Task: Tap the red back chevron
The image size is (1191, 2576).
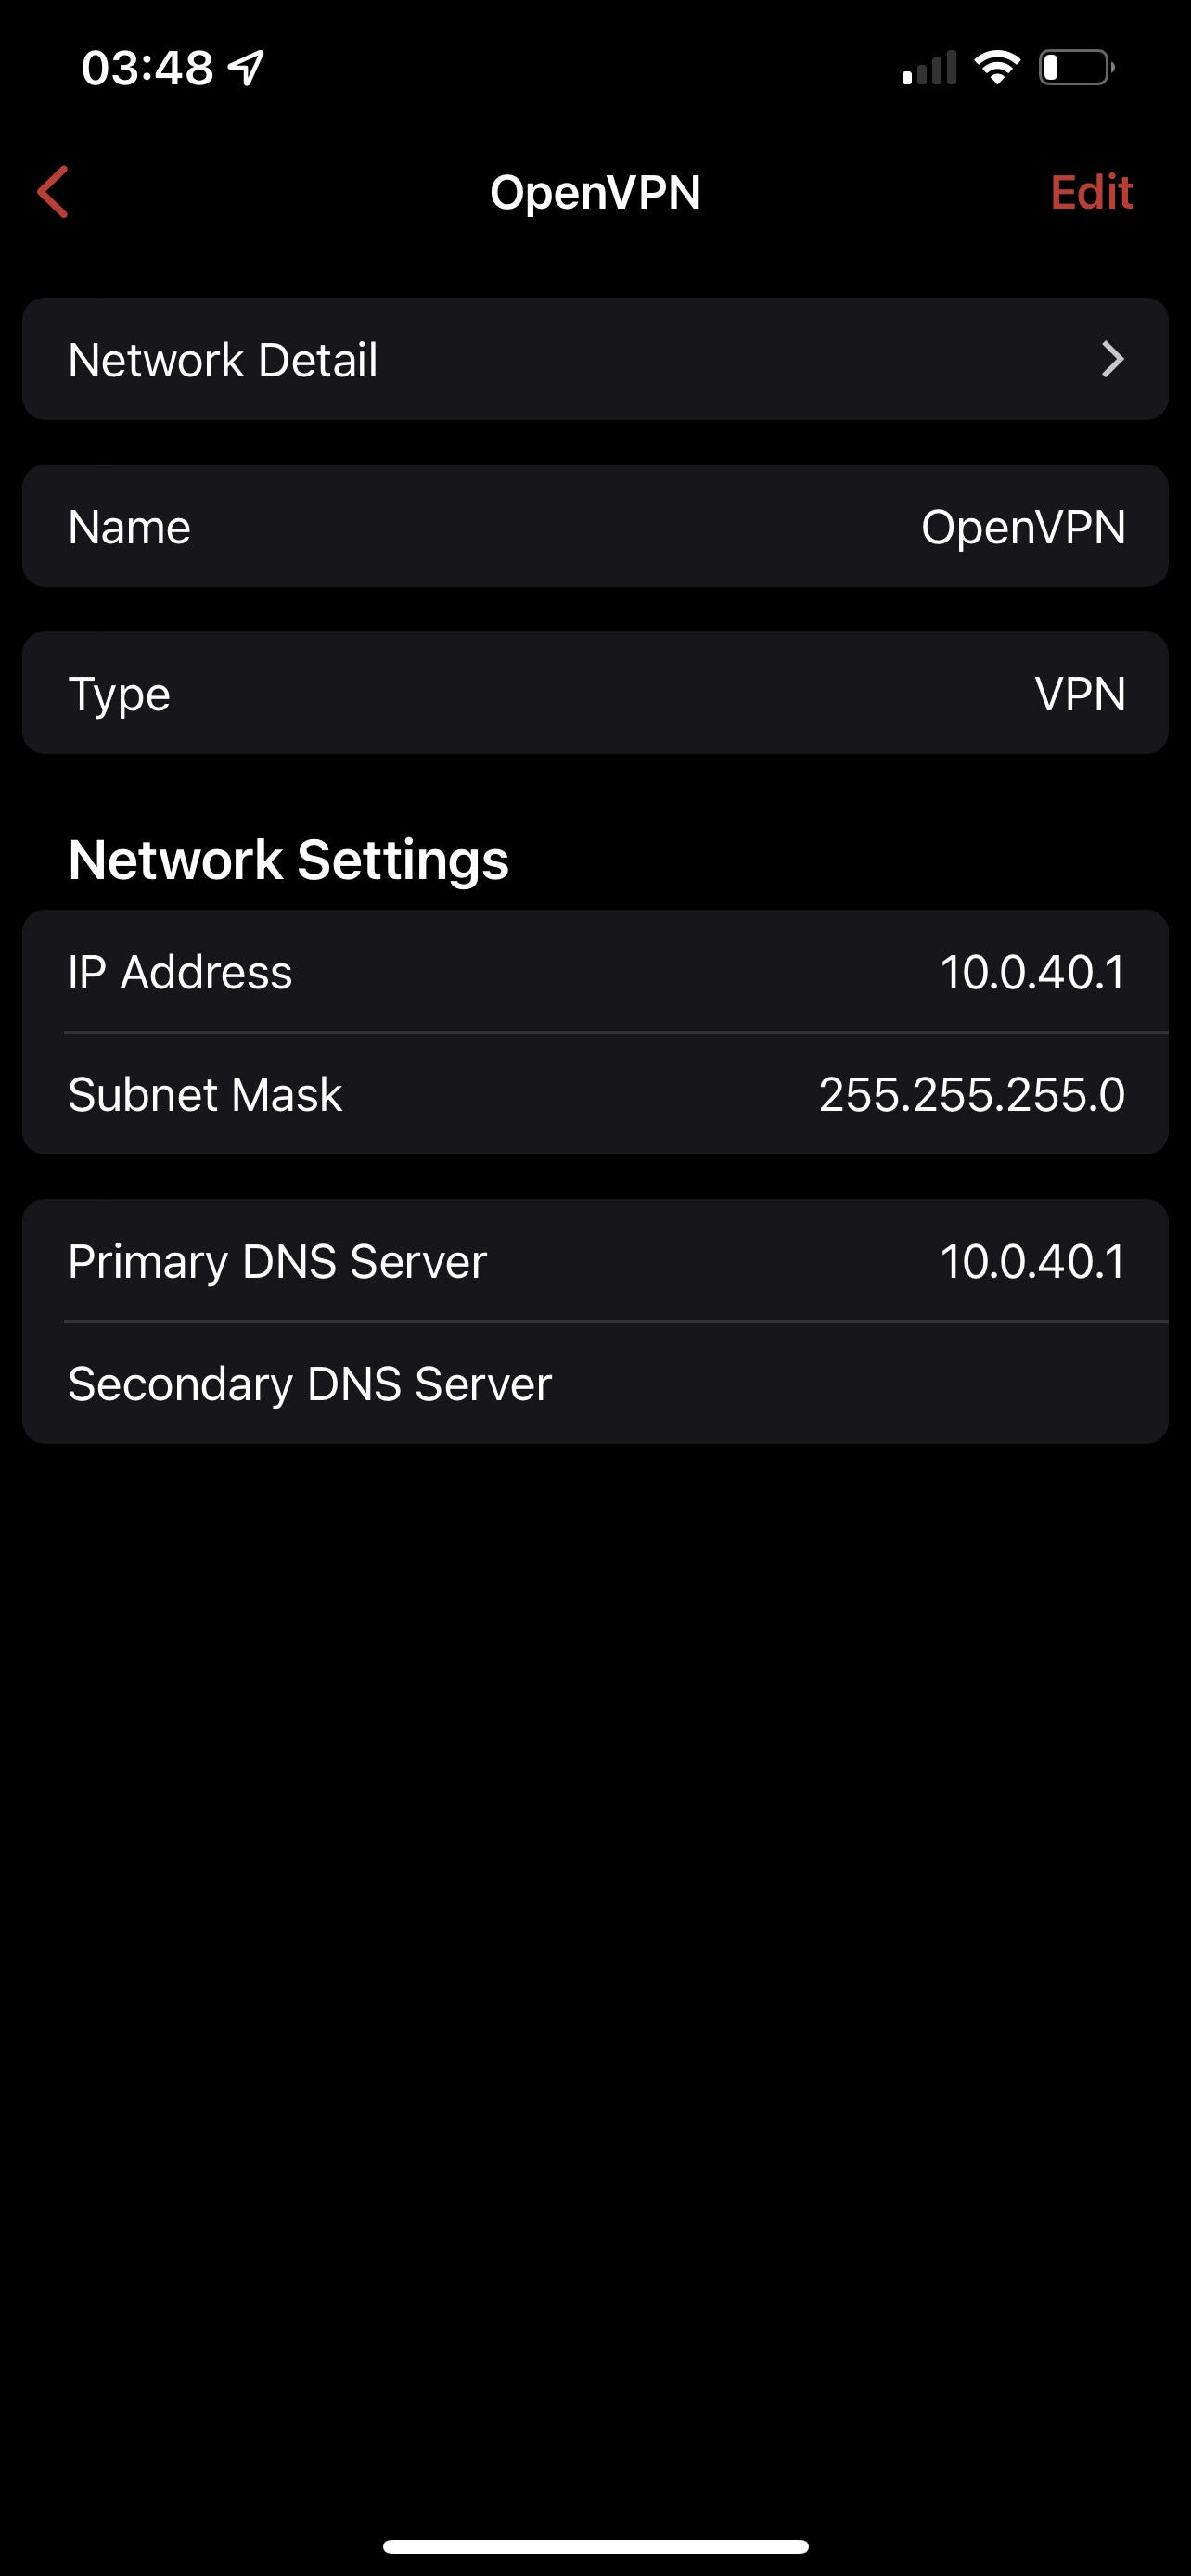Action: [53, 191]
